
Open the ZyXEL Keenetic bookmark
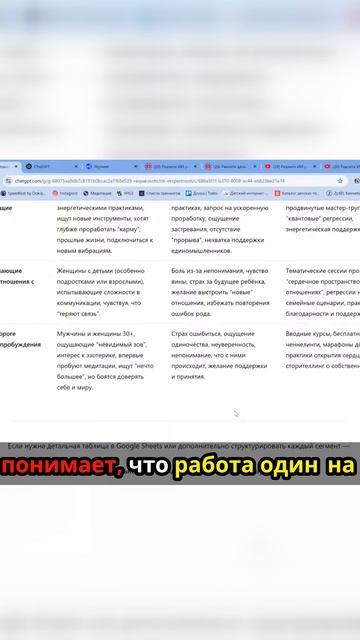343,193
